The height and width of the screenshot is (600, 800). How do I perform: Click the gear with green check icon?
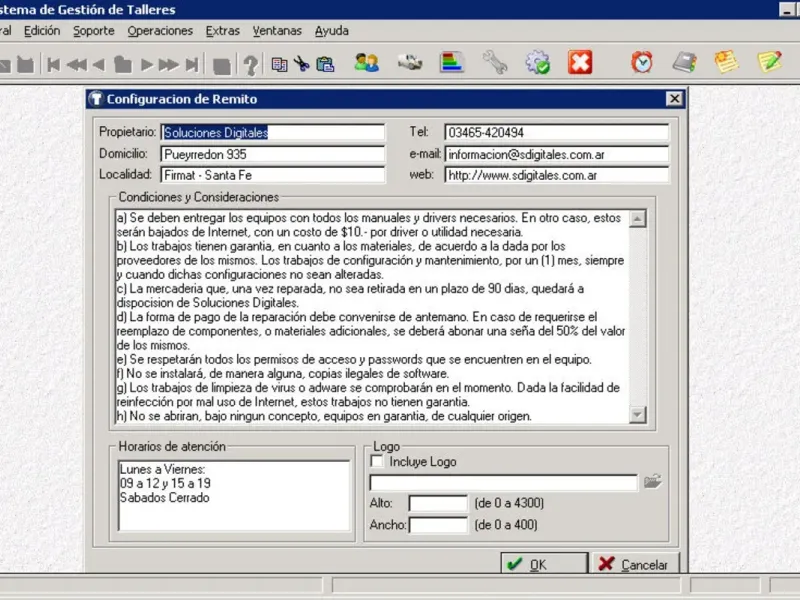(x=538, y=62)
